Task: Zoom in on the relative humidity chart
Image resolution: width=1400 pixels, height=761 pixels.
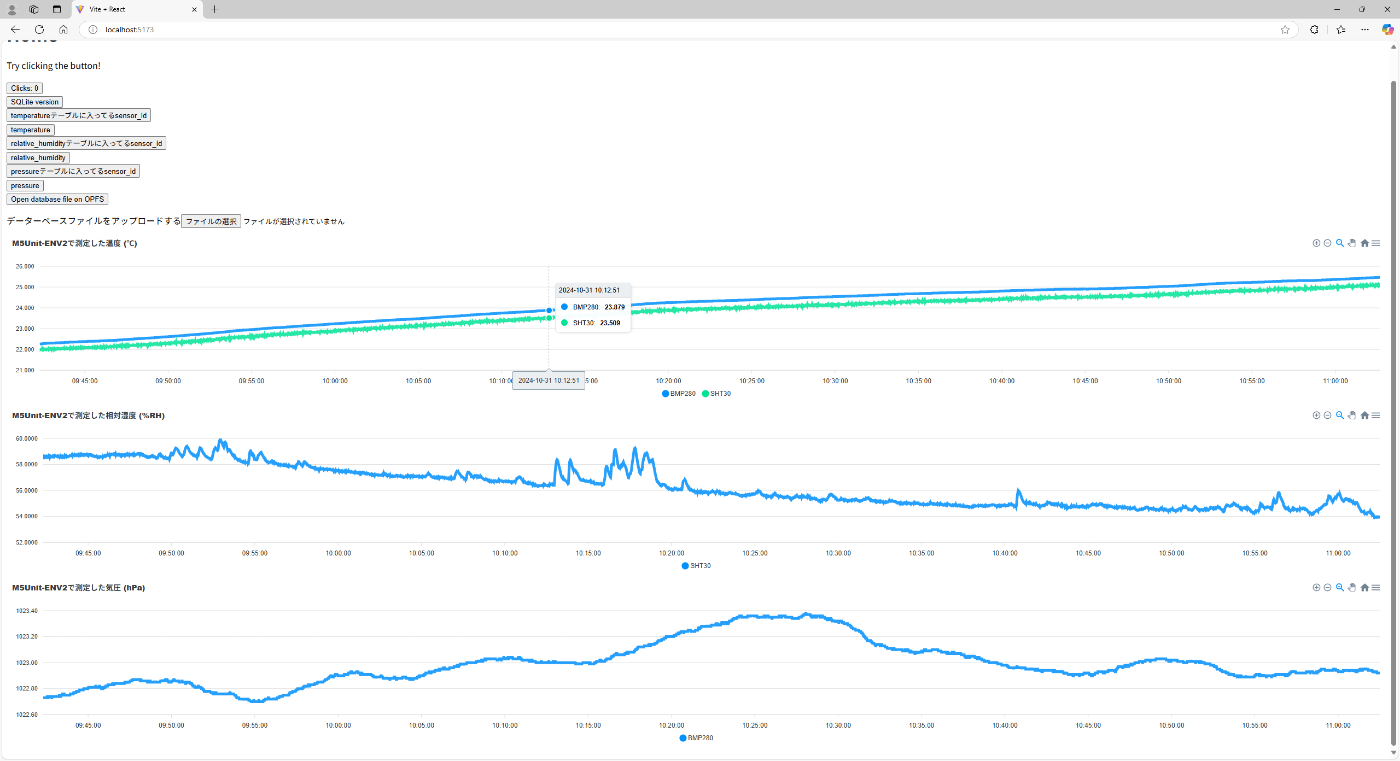Action: pyautogui.click(x=1316, y=415)
